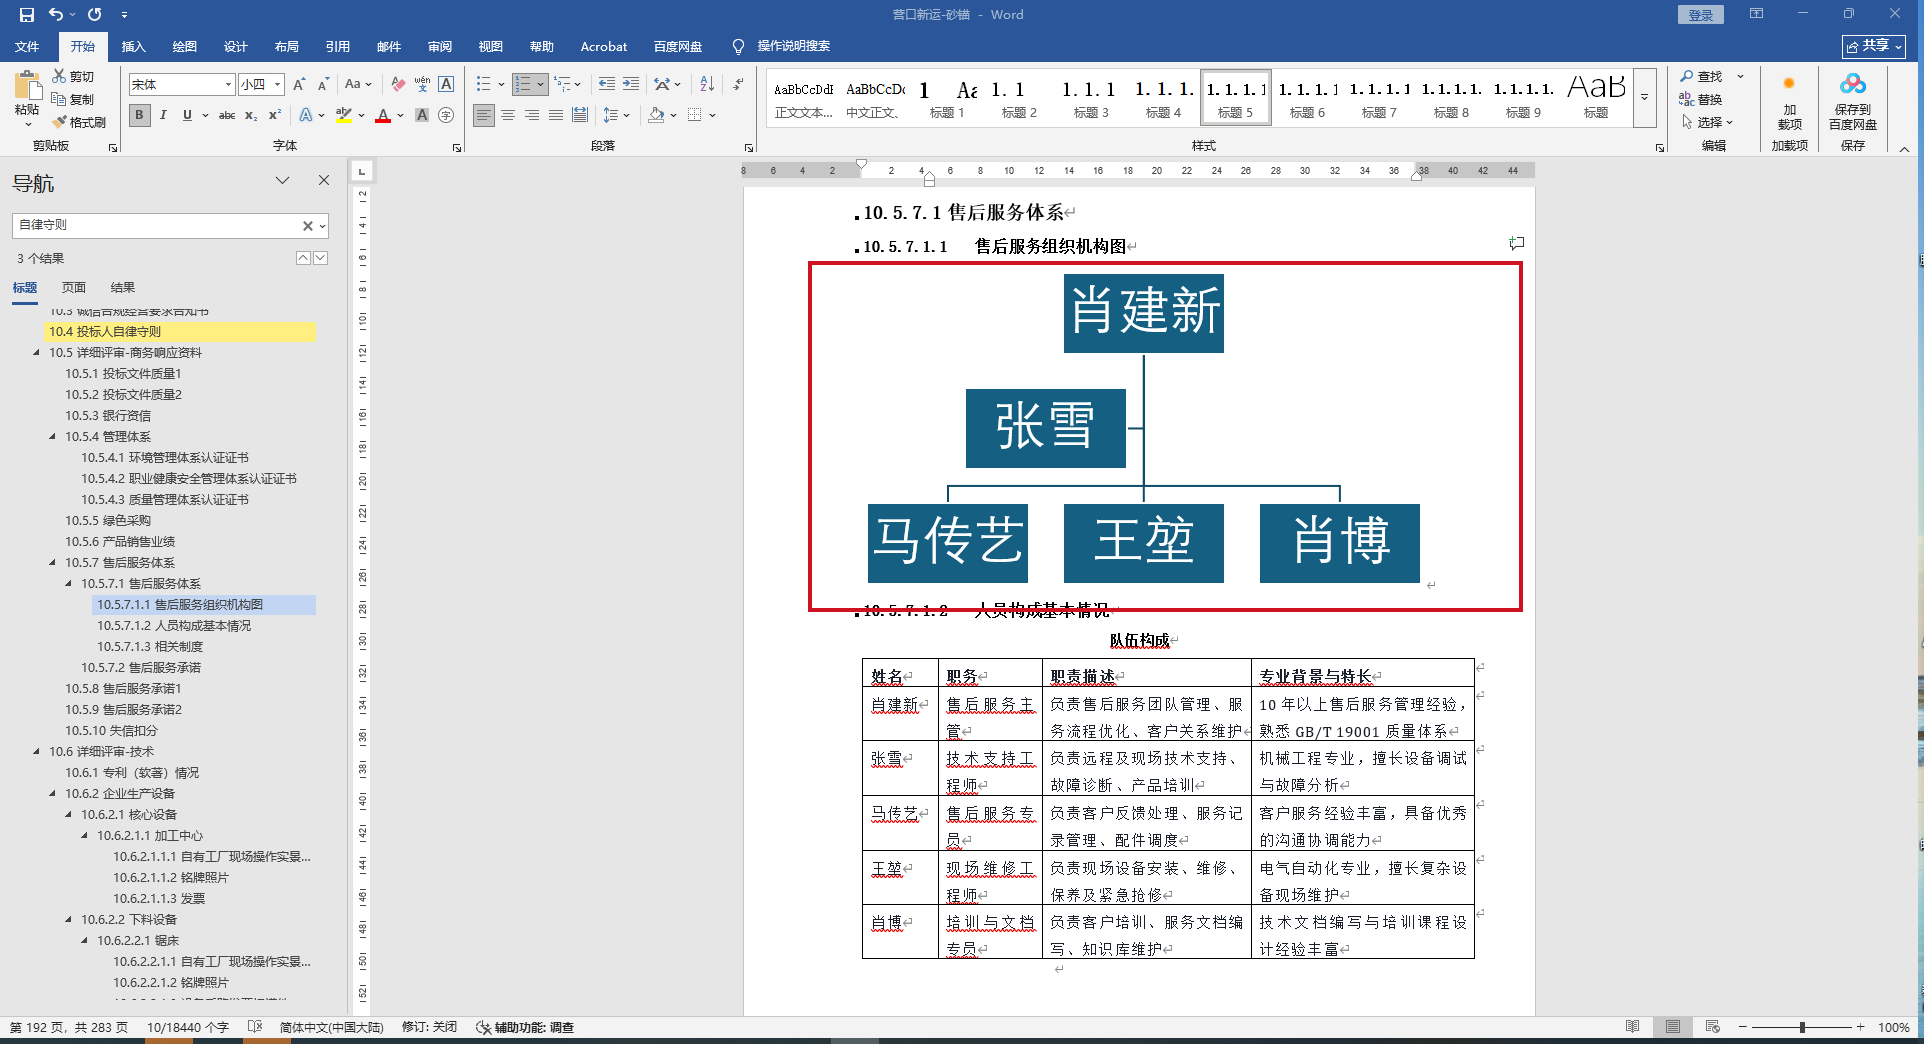Click the 共享 (Share) button
The height and width of the screenshot is (1044, 1924).
[x=1873, y=47]
